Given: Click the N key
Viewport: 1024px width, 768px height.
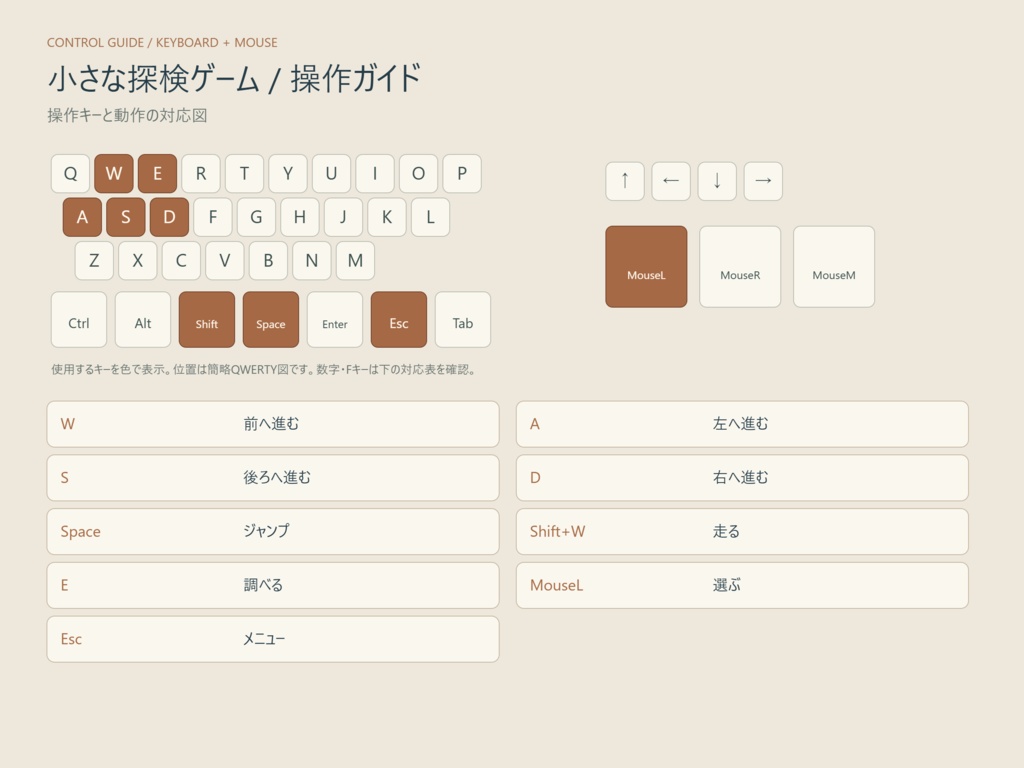Looking at the screenshot, I should [312, 261].
